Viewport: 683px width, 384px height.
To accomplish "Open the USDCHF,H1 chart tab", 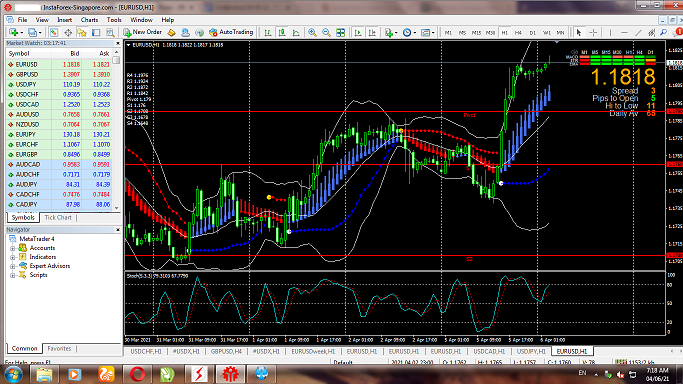I will coord(146,351).
